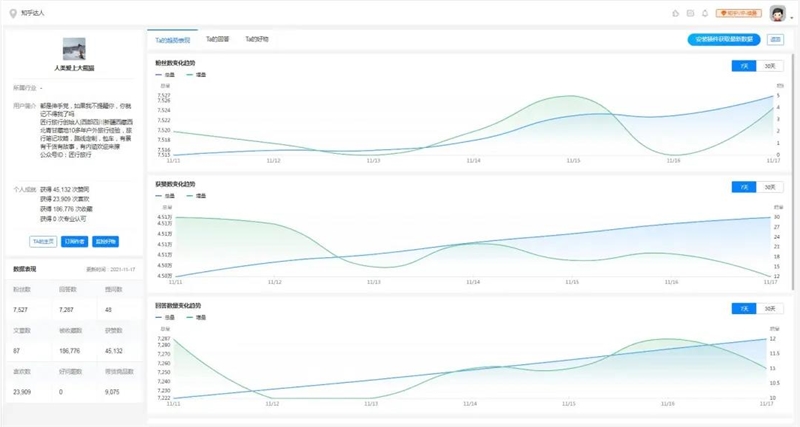Click the thumbs-up icon in top bar
Image resolution: width=800 pixels, height=427 pixels.
676,13
